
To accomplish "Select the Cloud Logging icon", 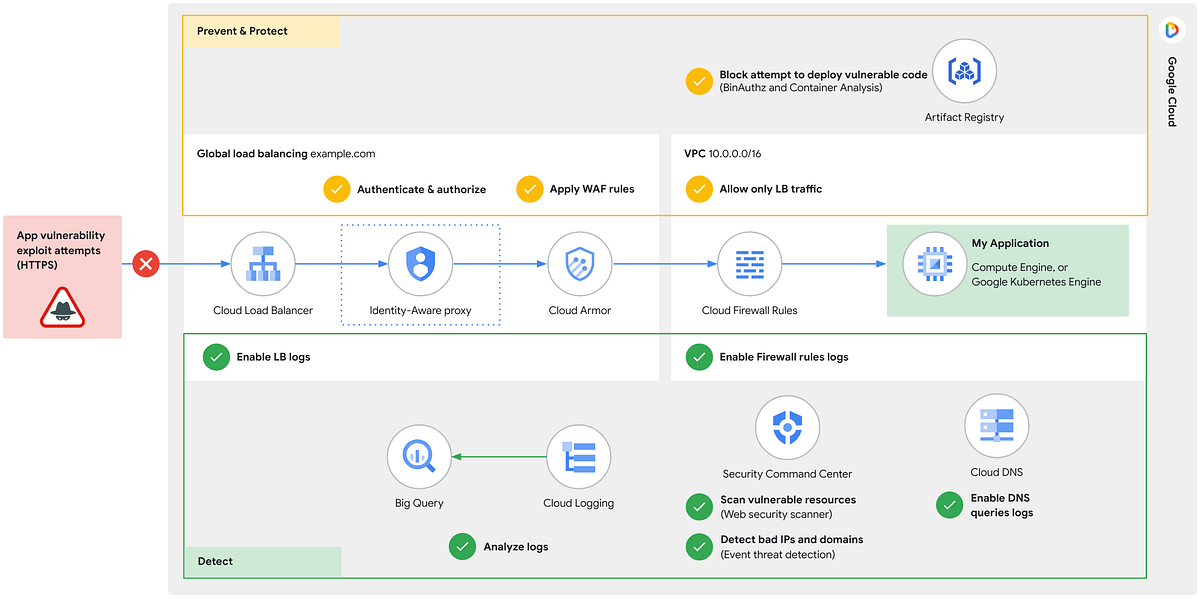I will tap(578, 456).
